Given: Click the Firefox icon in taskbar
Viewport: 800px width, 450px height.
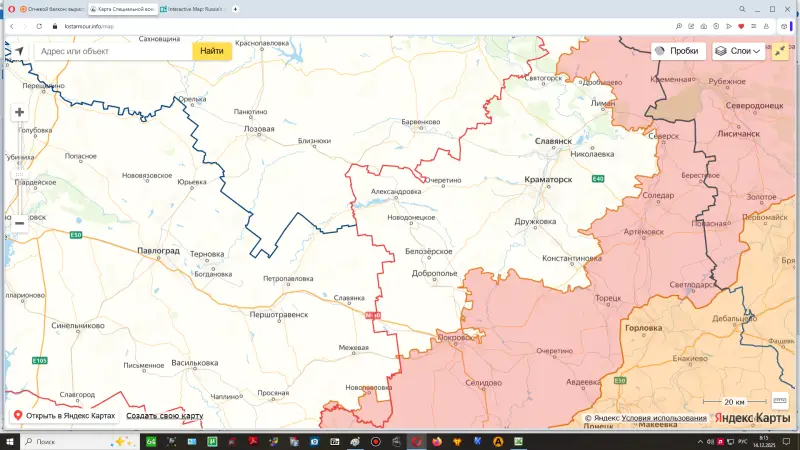Looking at the screenshot, I should [437, 441].
